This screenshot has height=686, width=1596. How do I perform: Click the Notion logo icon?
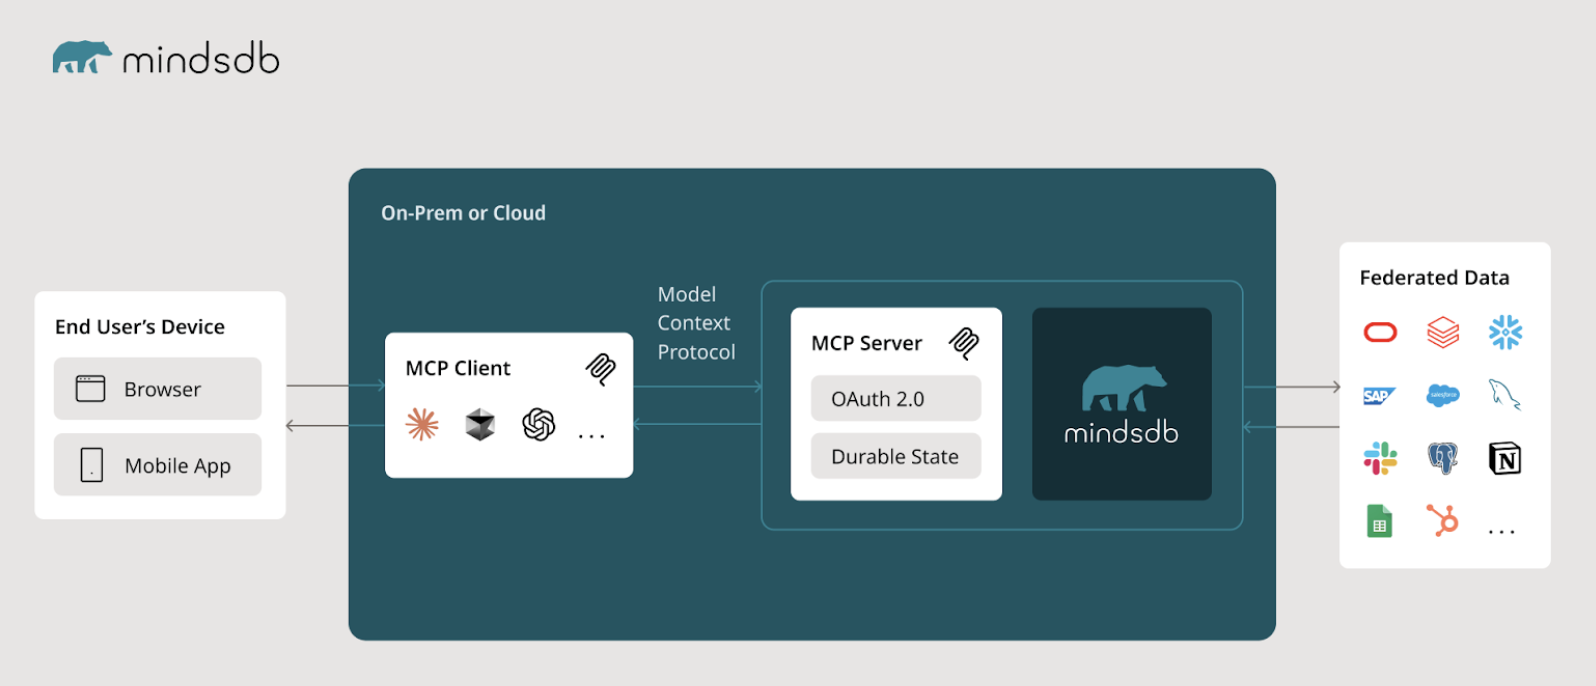click(1505, 458)
